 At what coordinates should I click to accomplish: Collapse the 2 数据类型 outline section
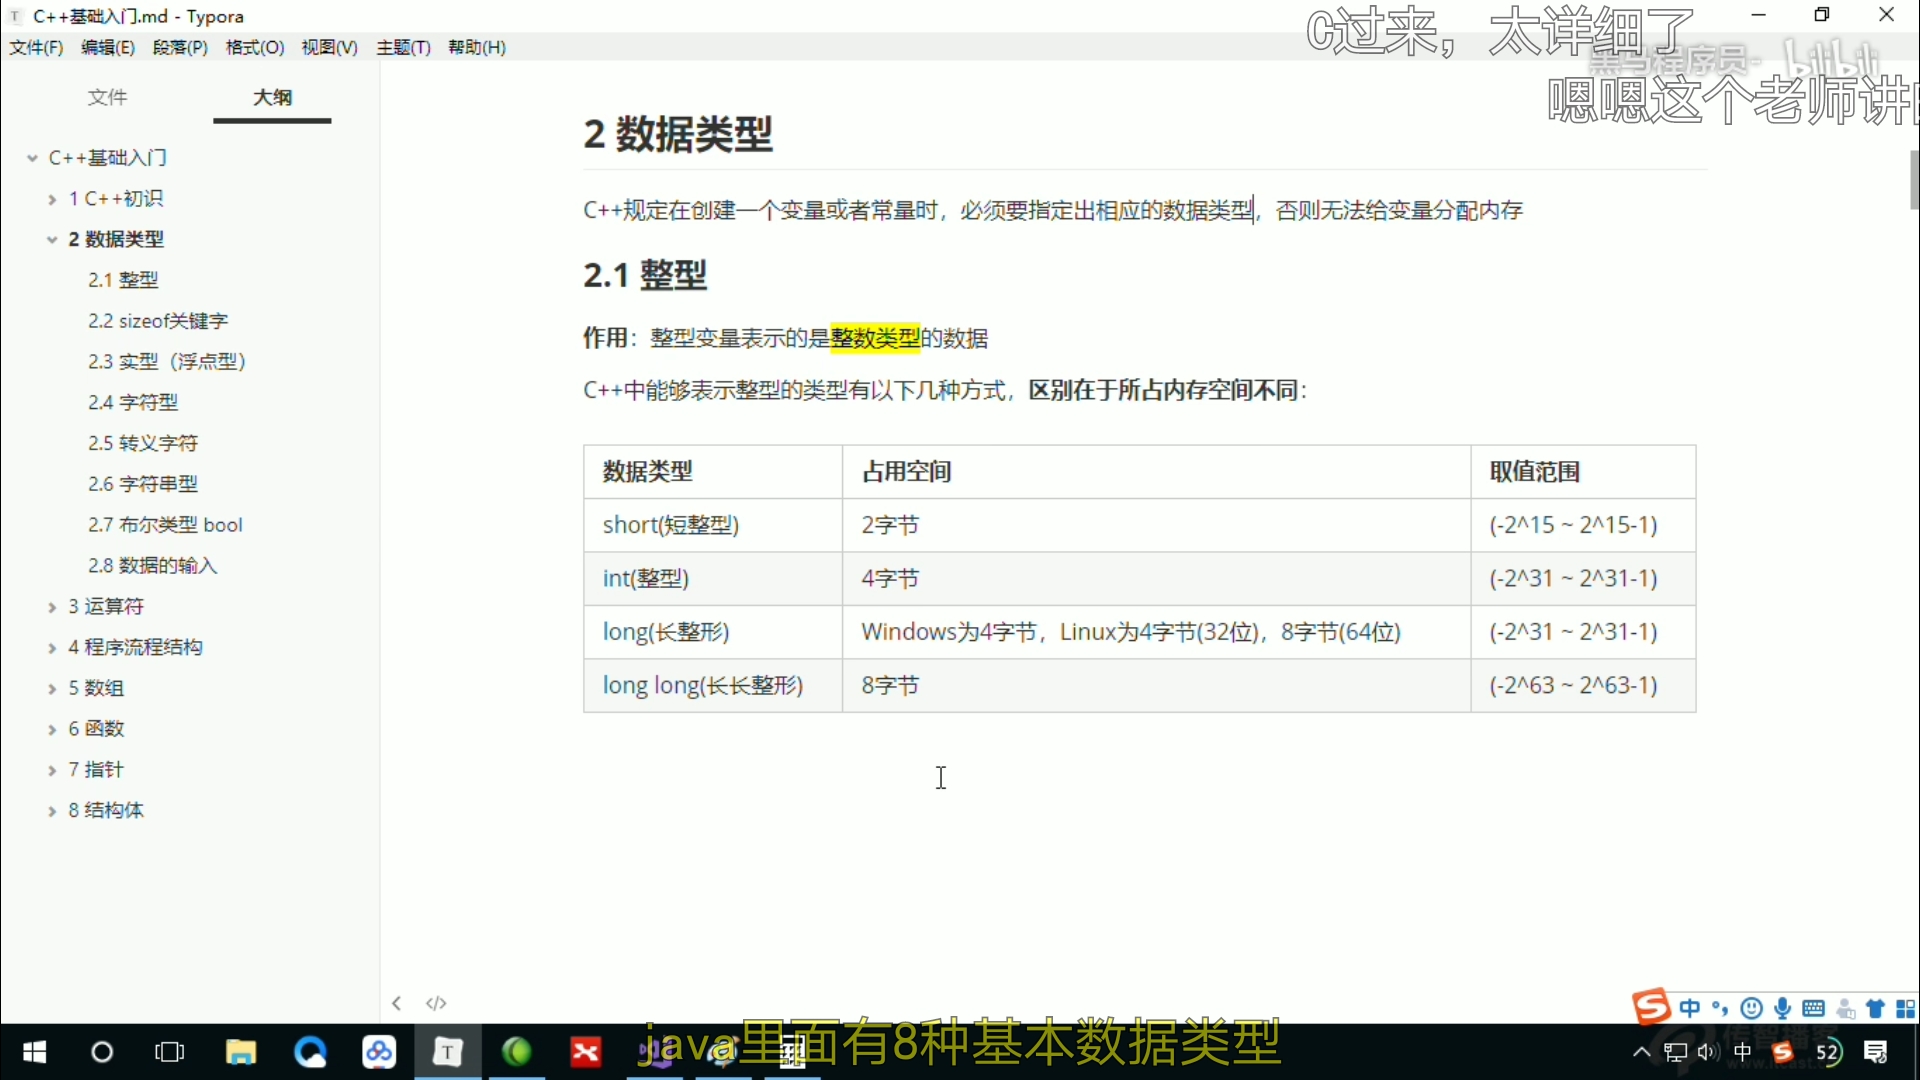pyautogui.click(x=51, y=239)
